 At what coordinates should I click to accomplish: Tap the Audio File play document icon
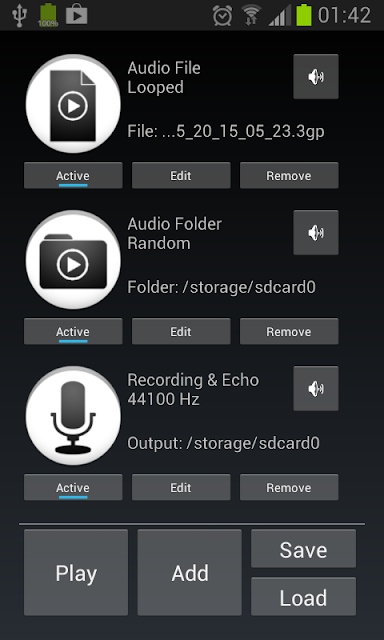point(73,104)
